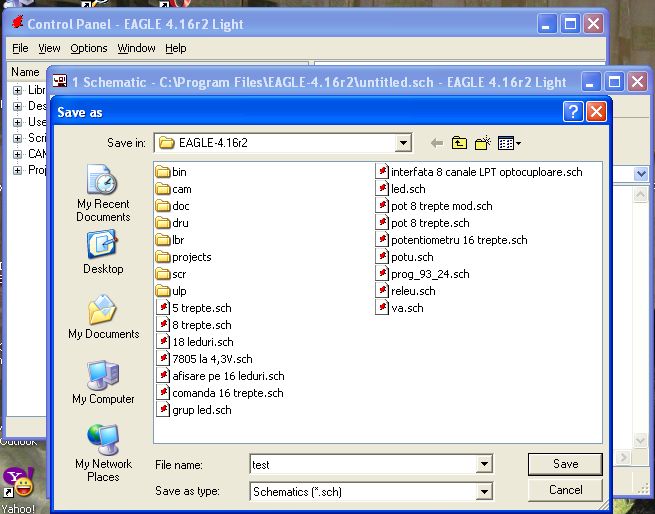
Task: Click the Save as help question button
Action: coord(573,112)
